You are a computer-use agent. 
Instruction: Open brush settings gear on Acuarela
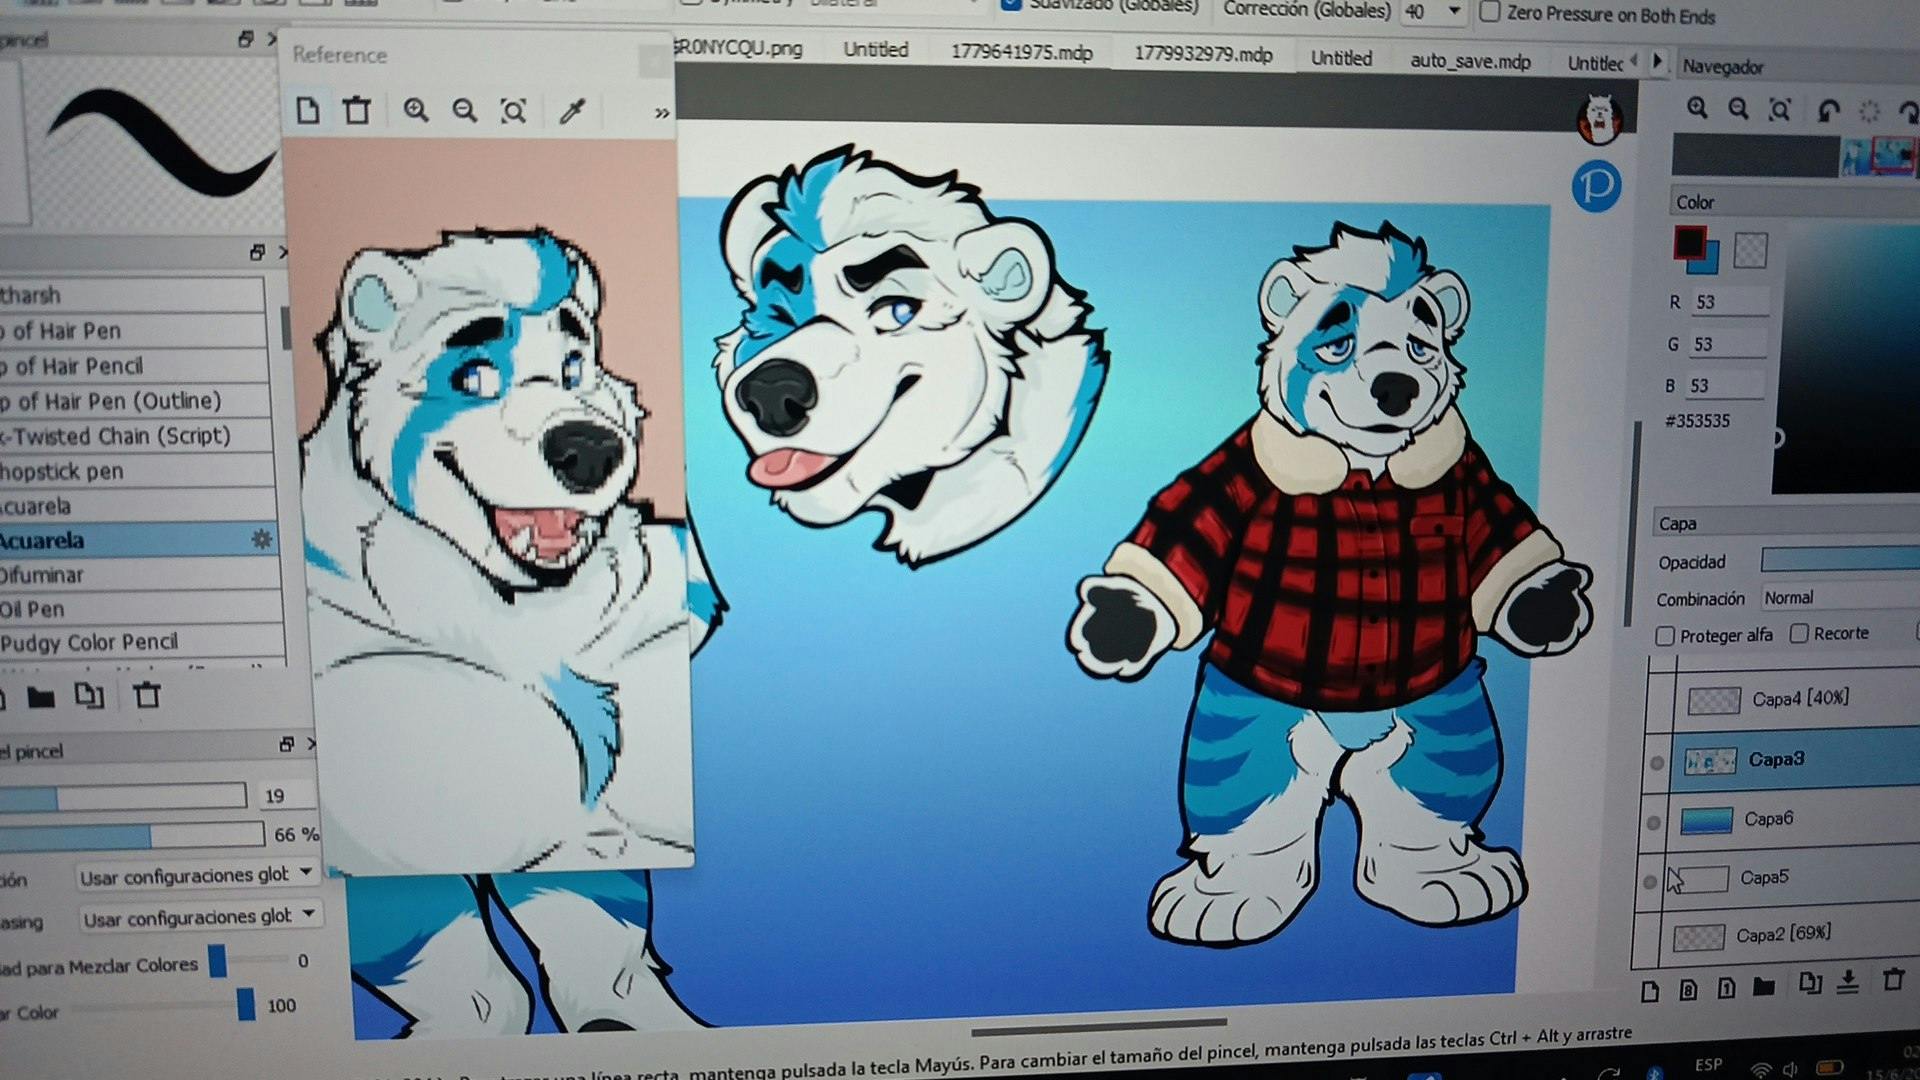[262, 540]
